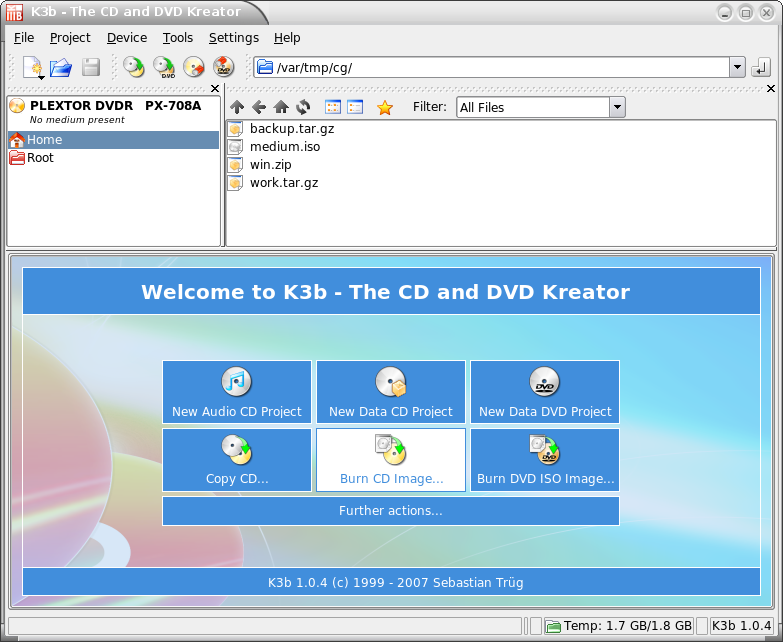Click the win.zip archive file icon
The width and height of the screenshot is (783, 642).
[x=235, y=165]
